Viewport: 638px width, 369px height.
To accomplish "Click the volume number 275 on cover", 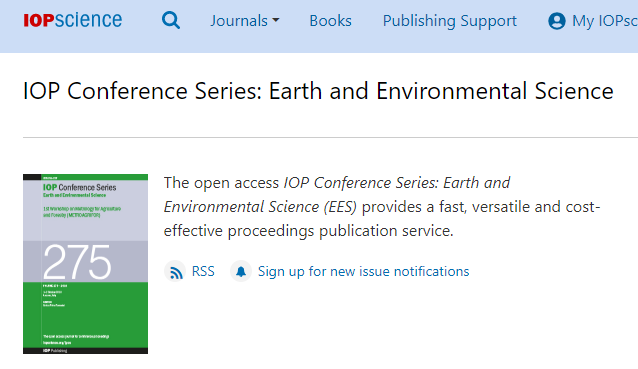I will pyautogui.click(x=77, y=262).
